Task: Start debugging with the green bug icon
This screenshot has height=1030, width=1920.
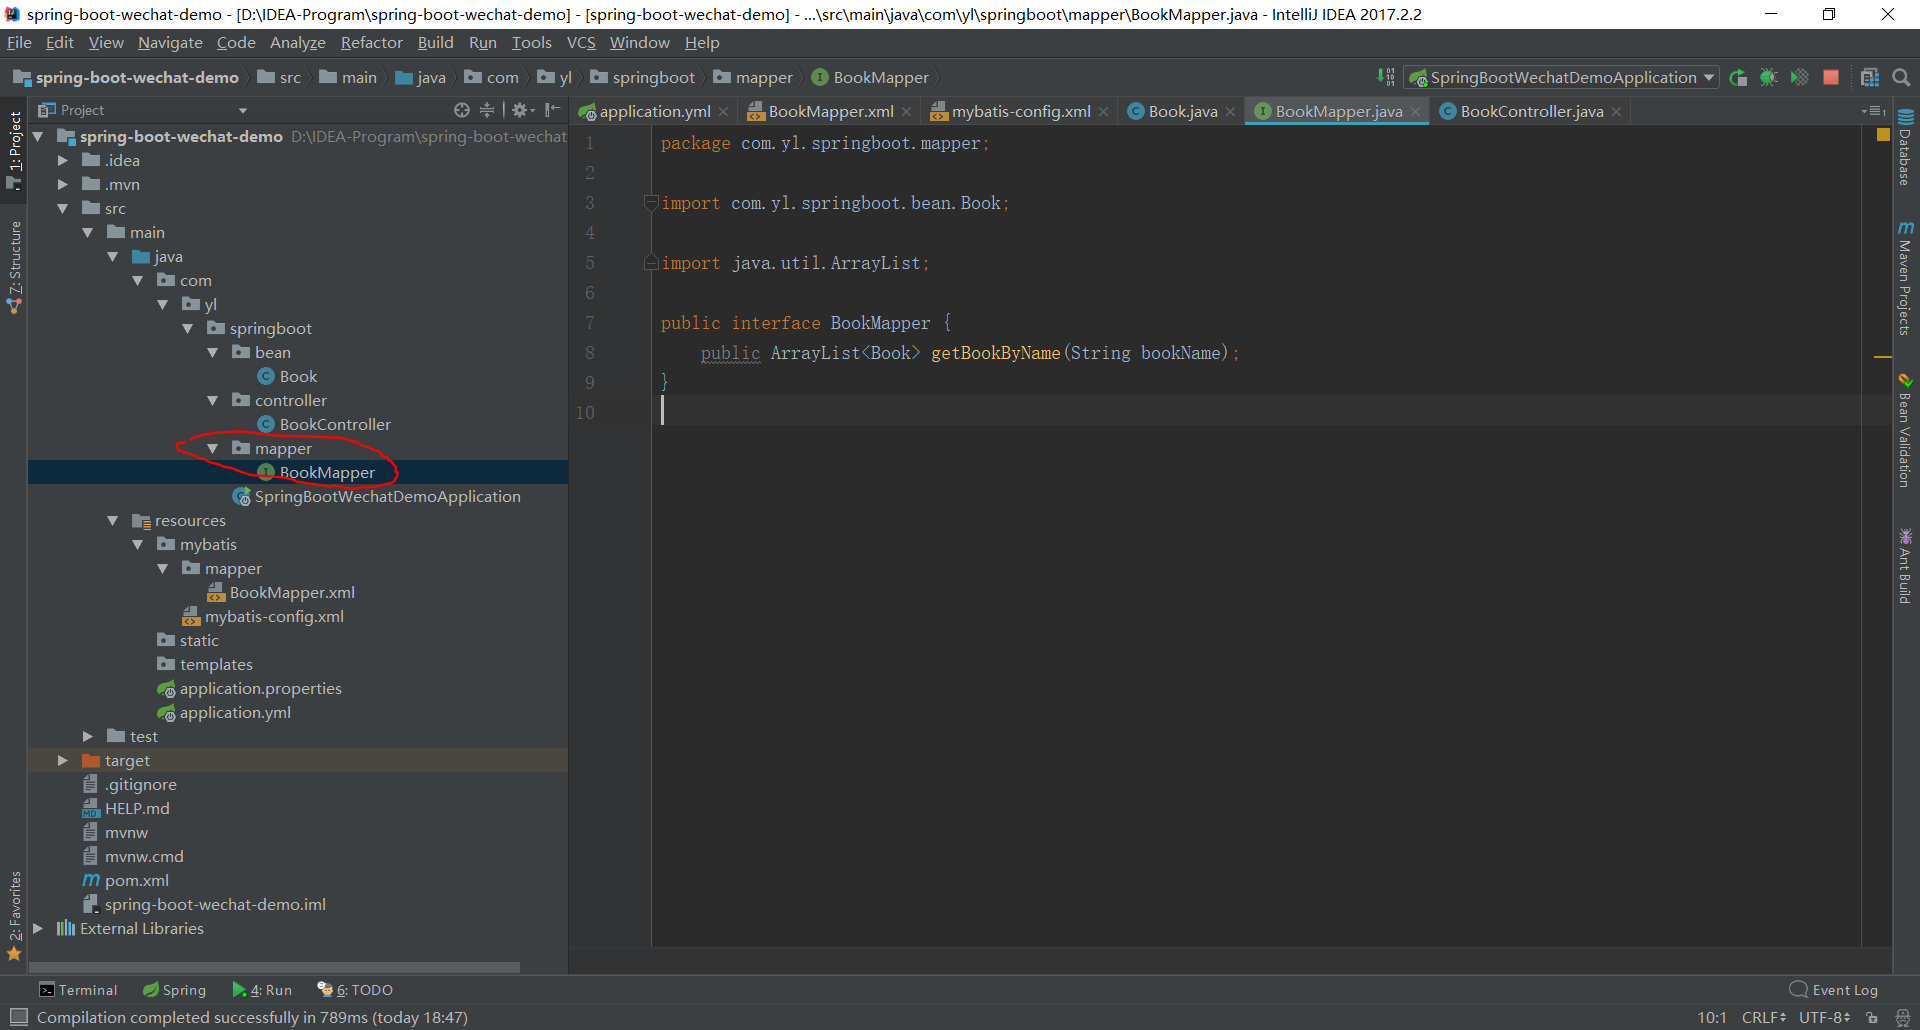Action: tap(1769, 77)
